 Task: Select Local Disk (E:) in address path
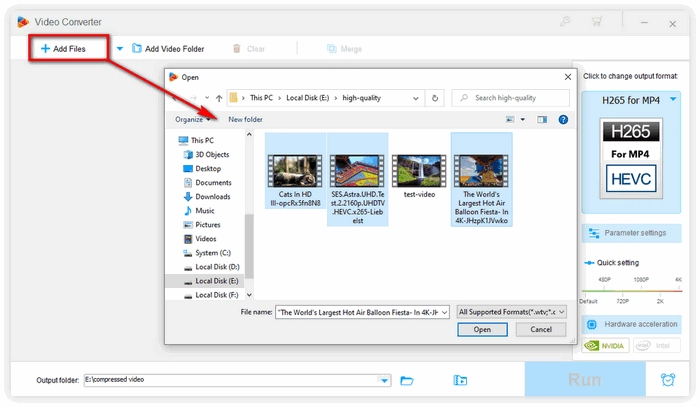(x=308, y=98)
